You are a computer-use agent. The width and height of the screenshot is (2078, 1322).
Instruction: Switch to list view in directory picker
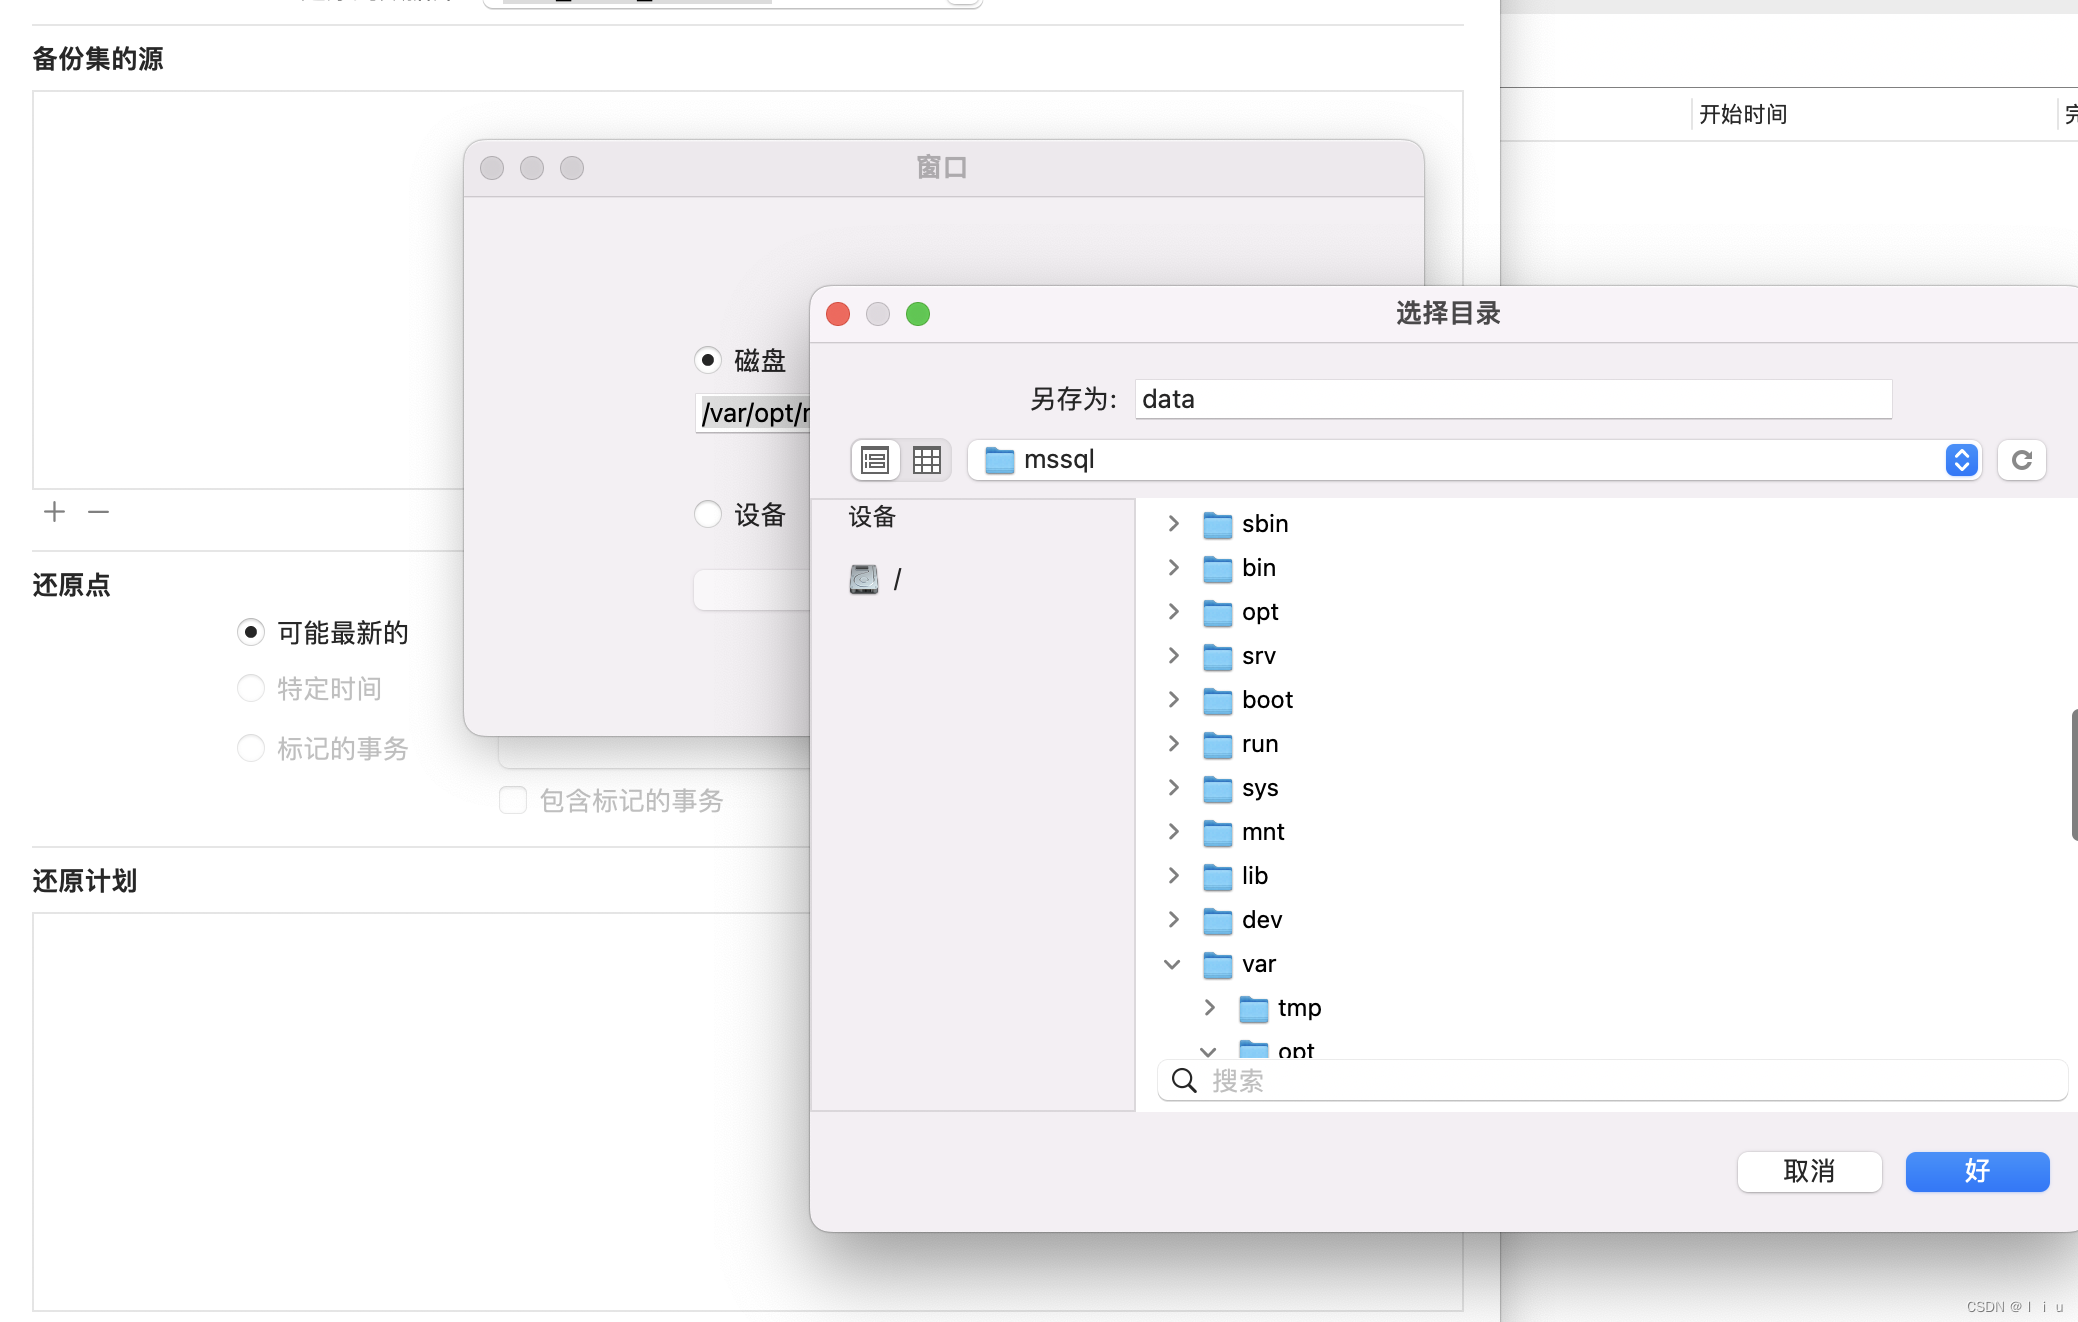[x=875, y=460]
